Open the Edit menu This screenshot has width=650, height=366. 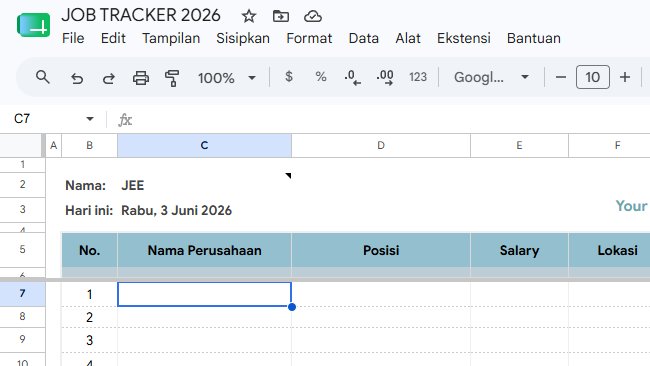point(113,38)
